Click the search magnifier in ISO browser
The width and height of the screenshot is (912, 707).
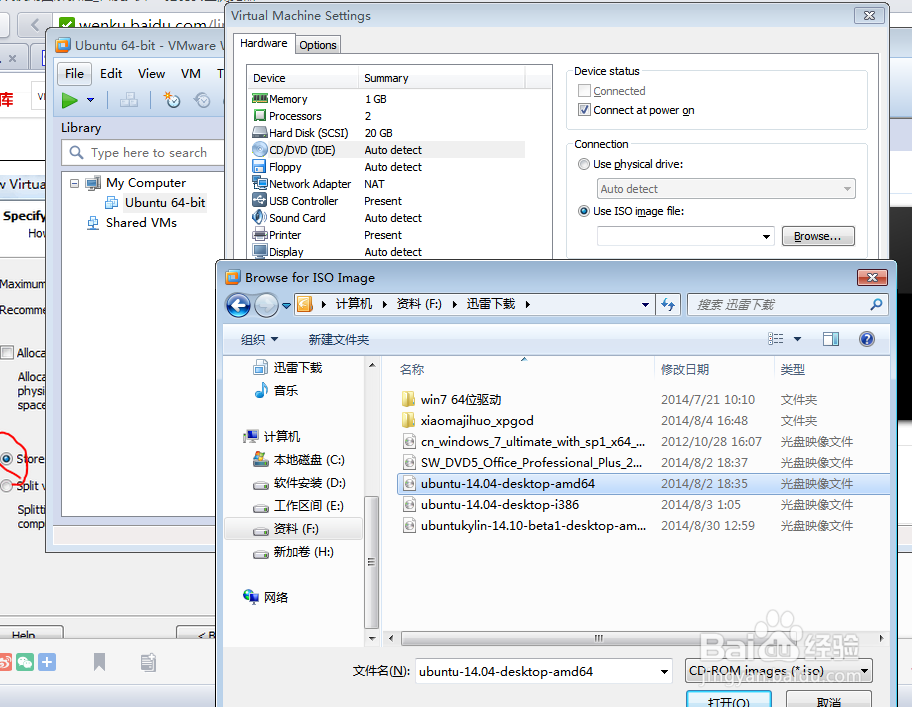pyautogui.click(x=876, y=304)
